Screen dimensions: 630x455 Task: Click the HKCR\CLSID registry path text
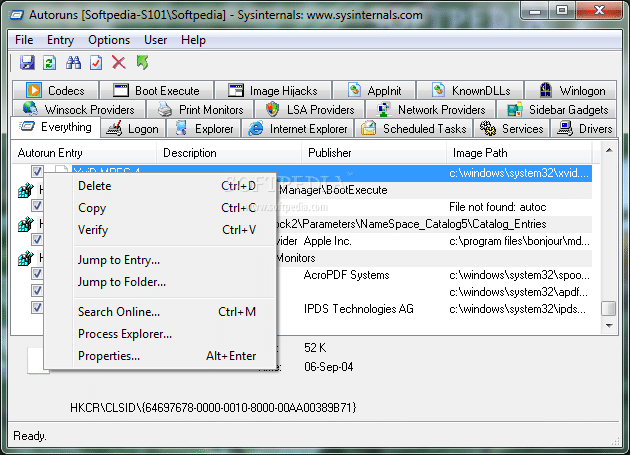213,408
